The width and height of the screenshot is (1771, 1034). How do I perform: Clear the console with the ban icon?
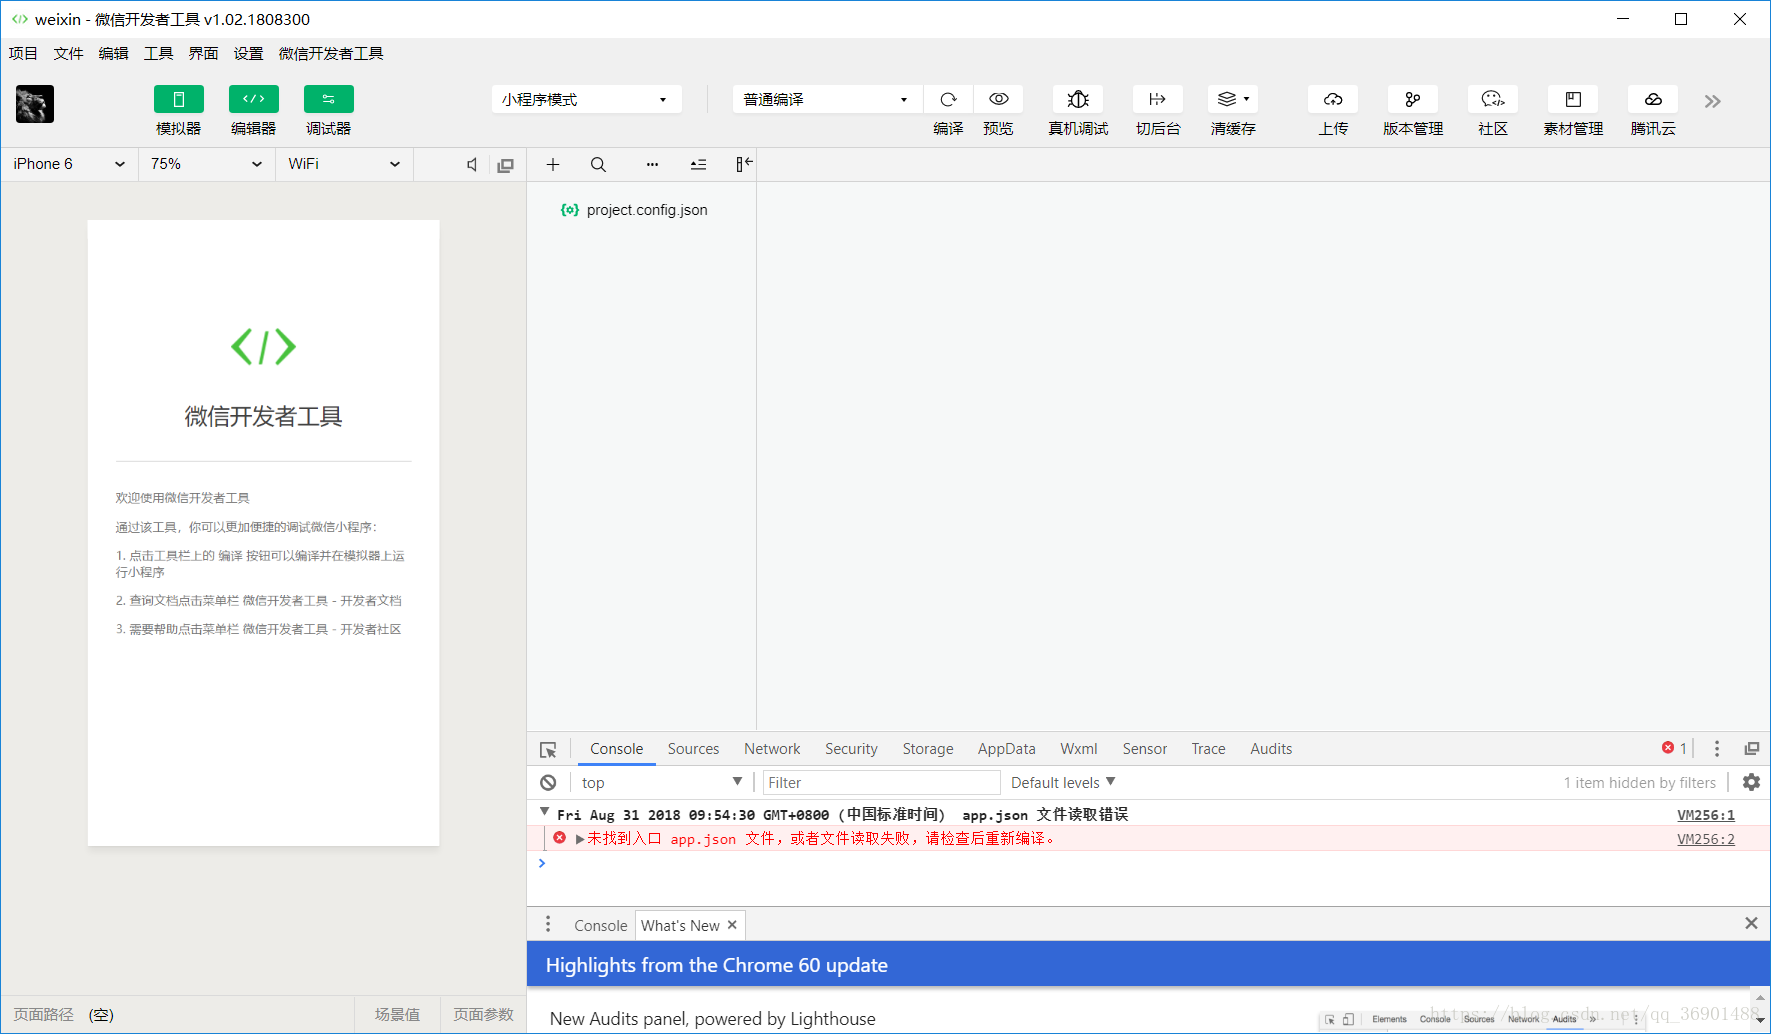tap(548, 783)
